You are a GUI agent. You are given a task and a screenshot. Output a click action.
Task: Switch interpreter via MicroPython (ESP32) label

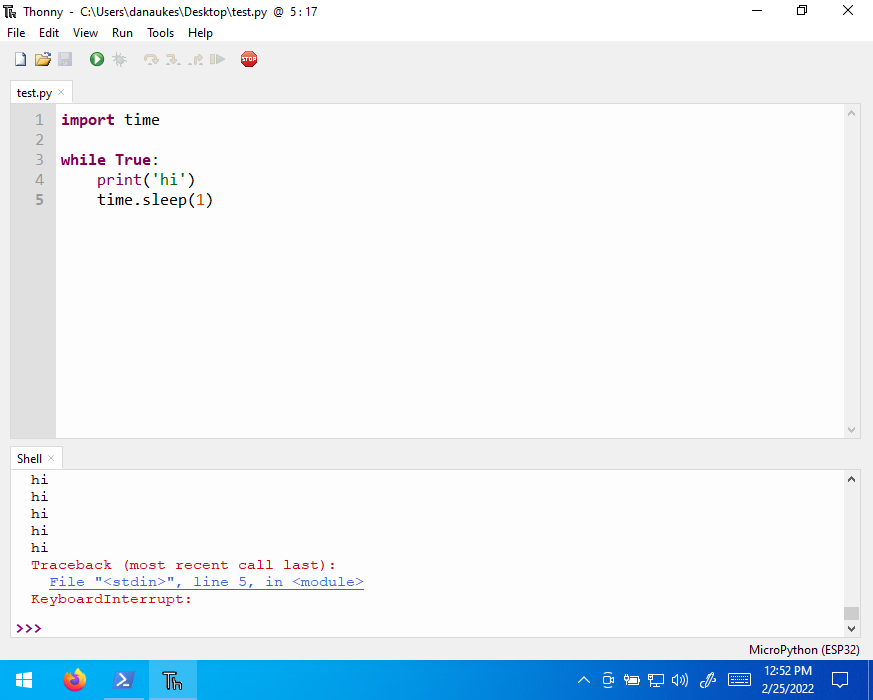[804, 650]
